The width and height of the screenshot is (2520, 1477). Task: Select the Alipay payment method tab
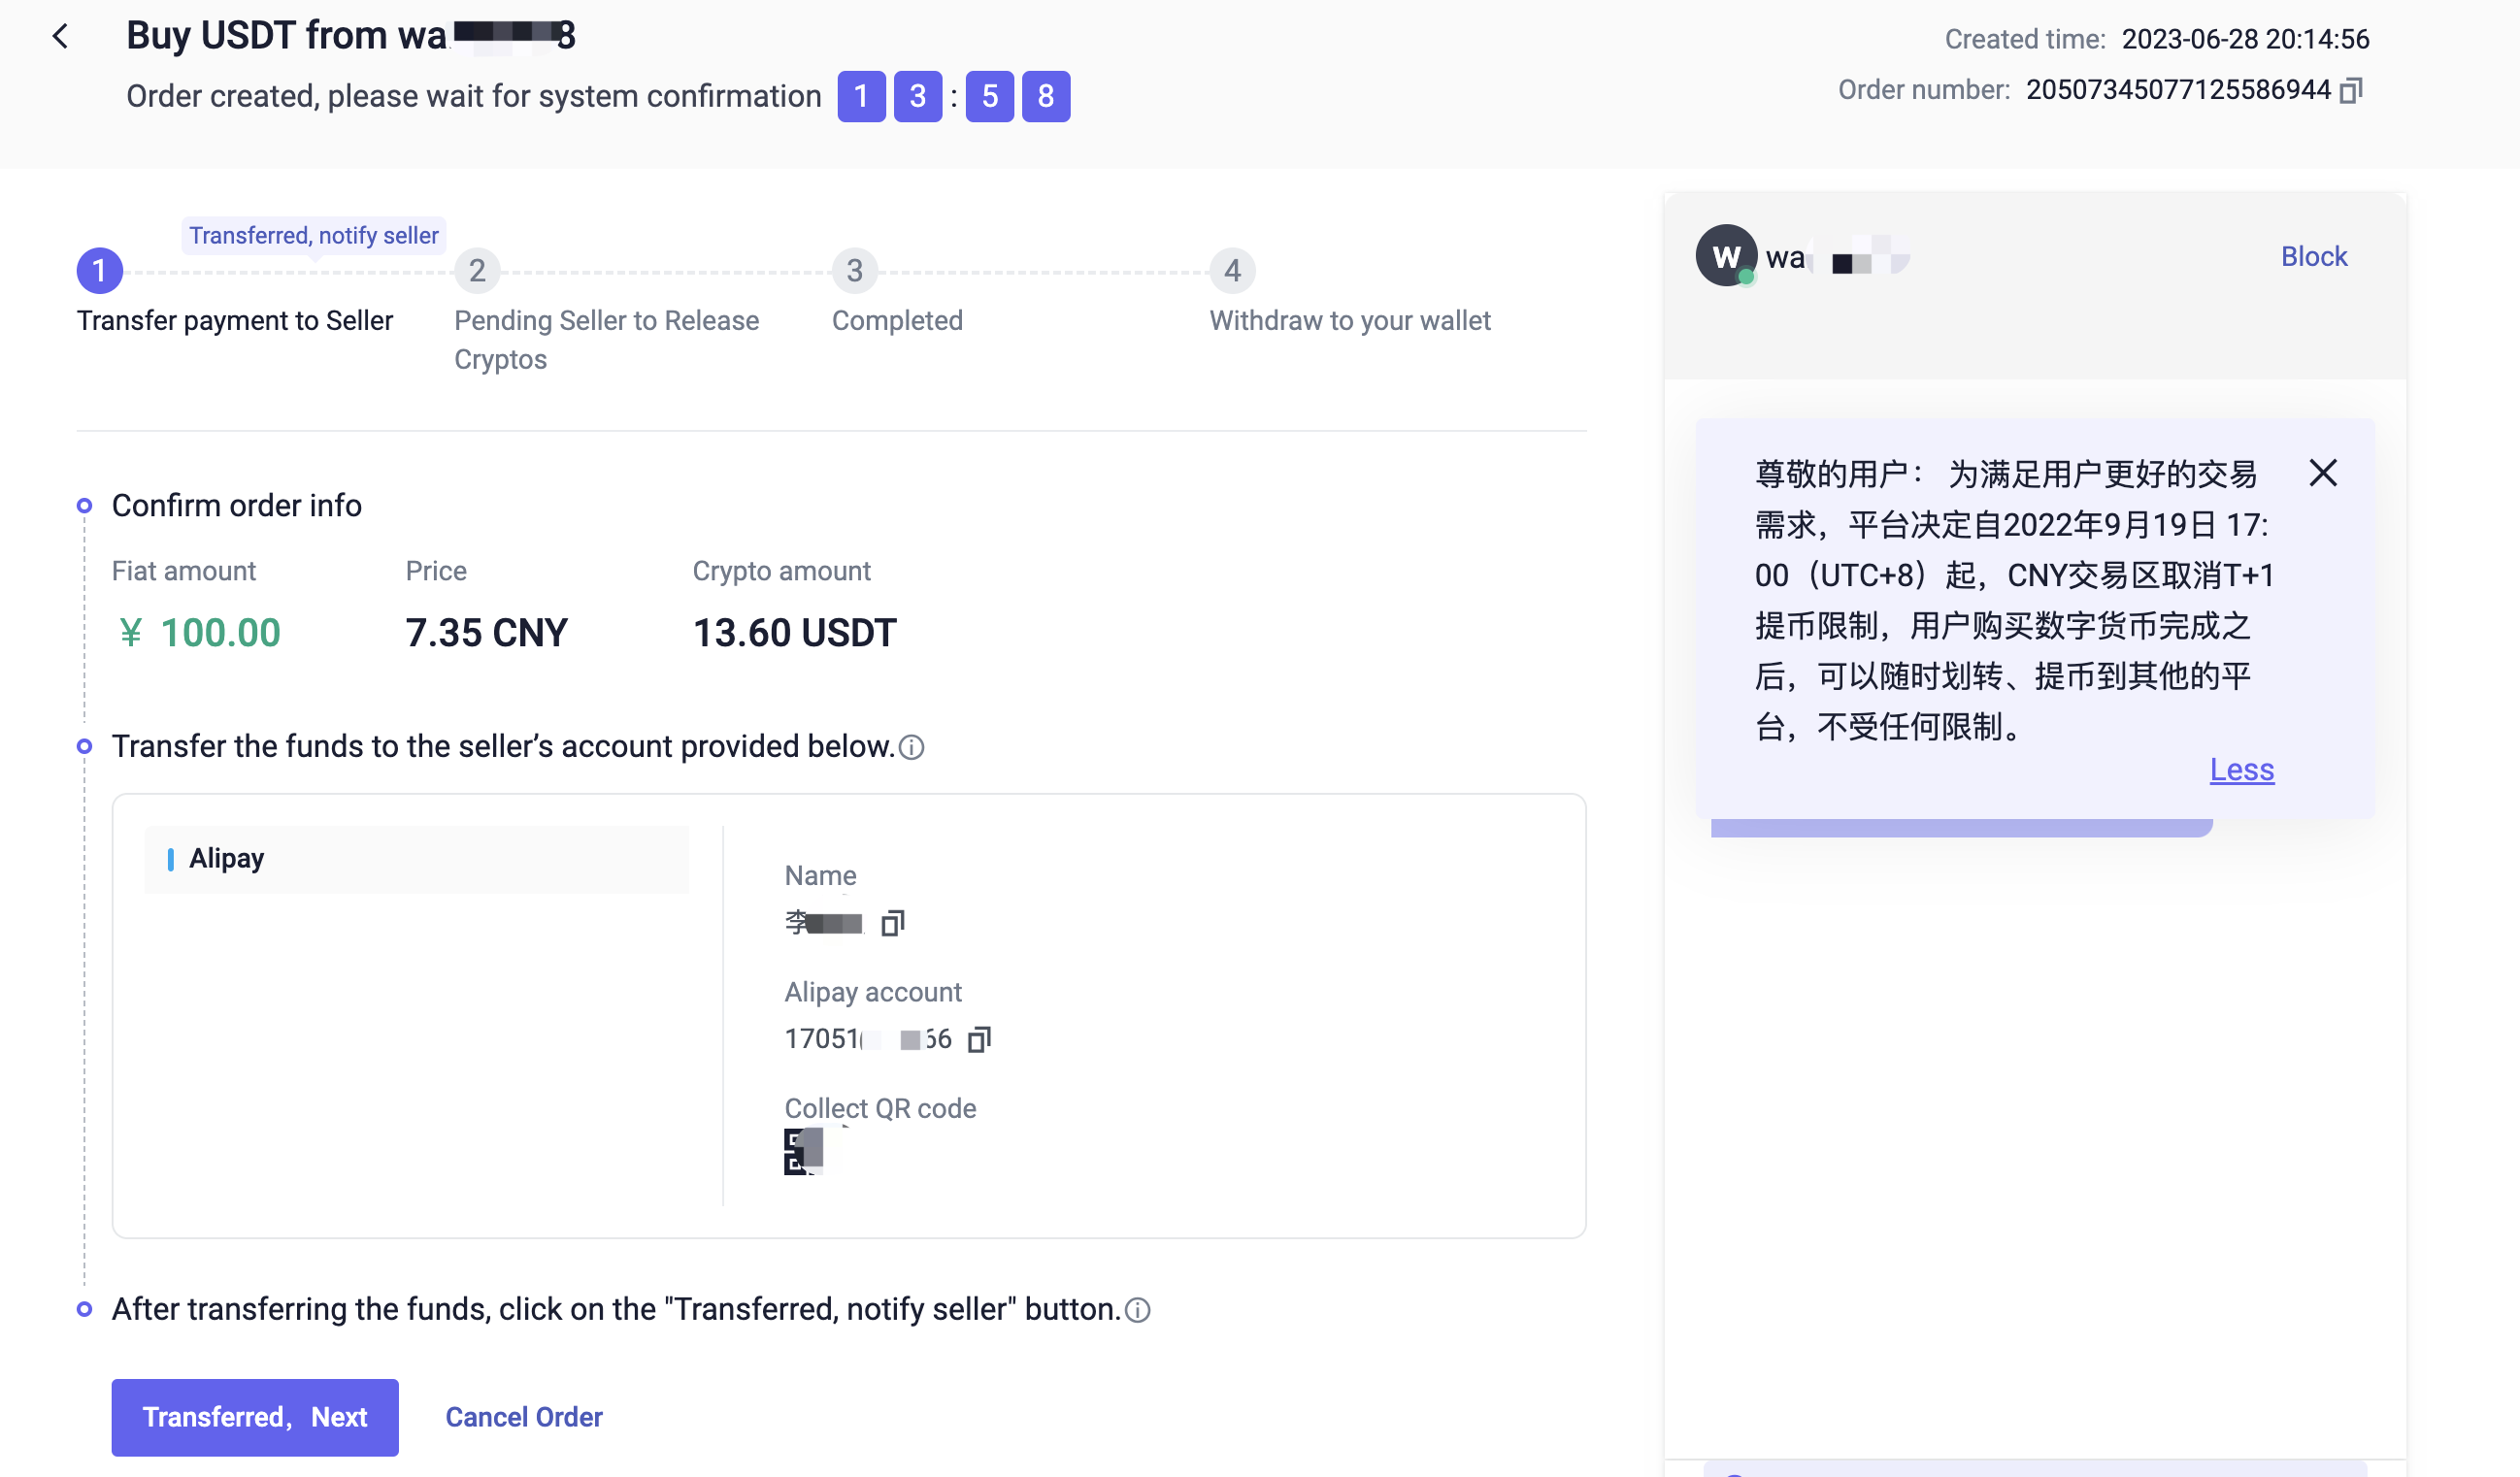[416, 859]
